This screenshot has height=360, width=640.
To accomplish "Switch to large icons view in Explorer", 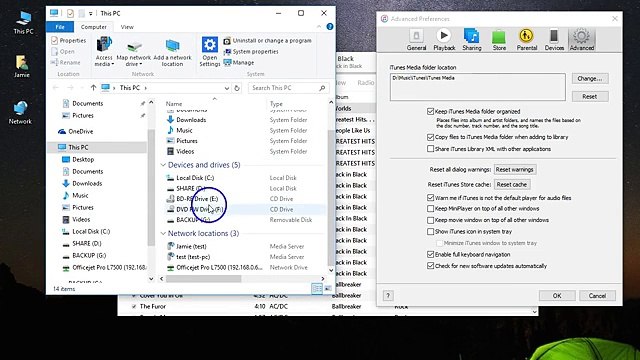I will tap(327, 289).
